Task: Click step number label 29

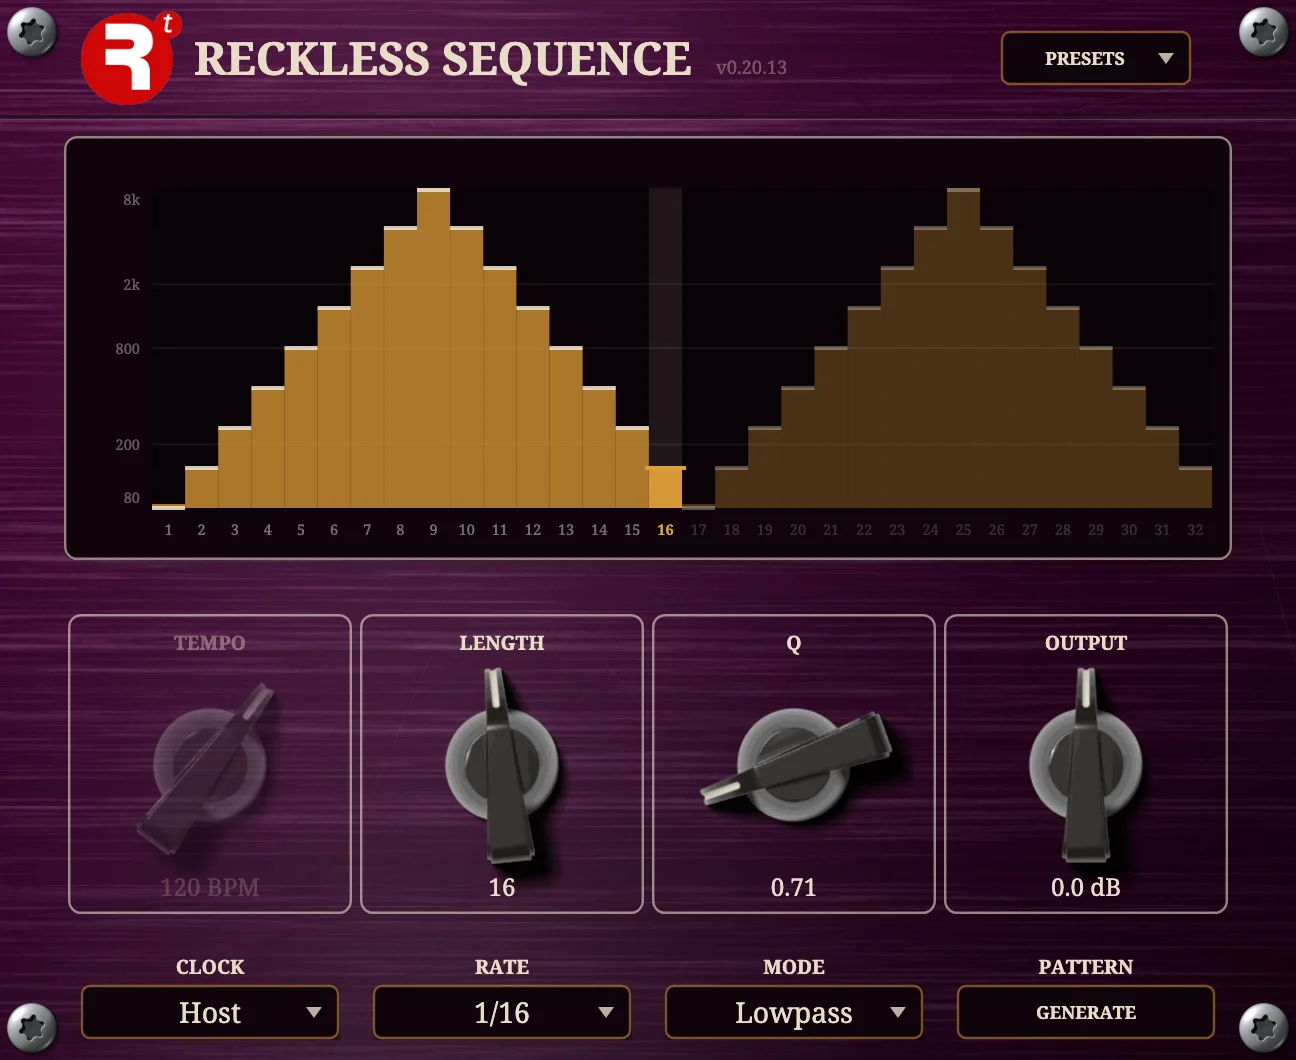Action: pos(1096,530)
